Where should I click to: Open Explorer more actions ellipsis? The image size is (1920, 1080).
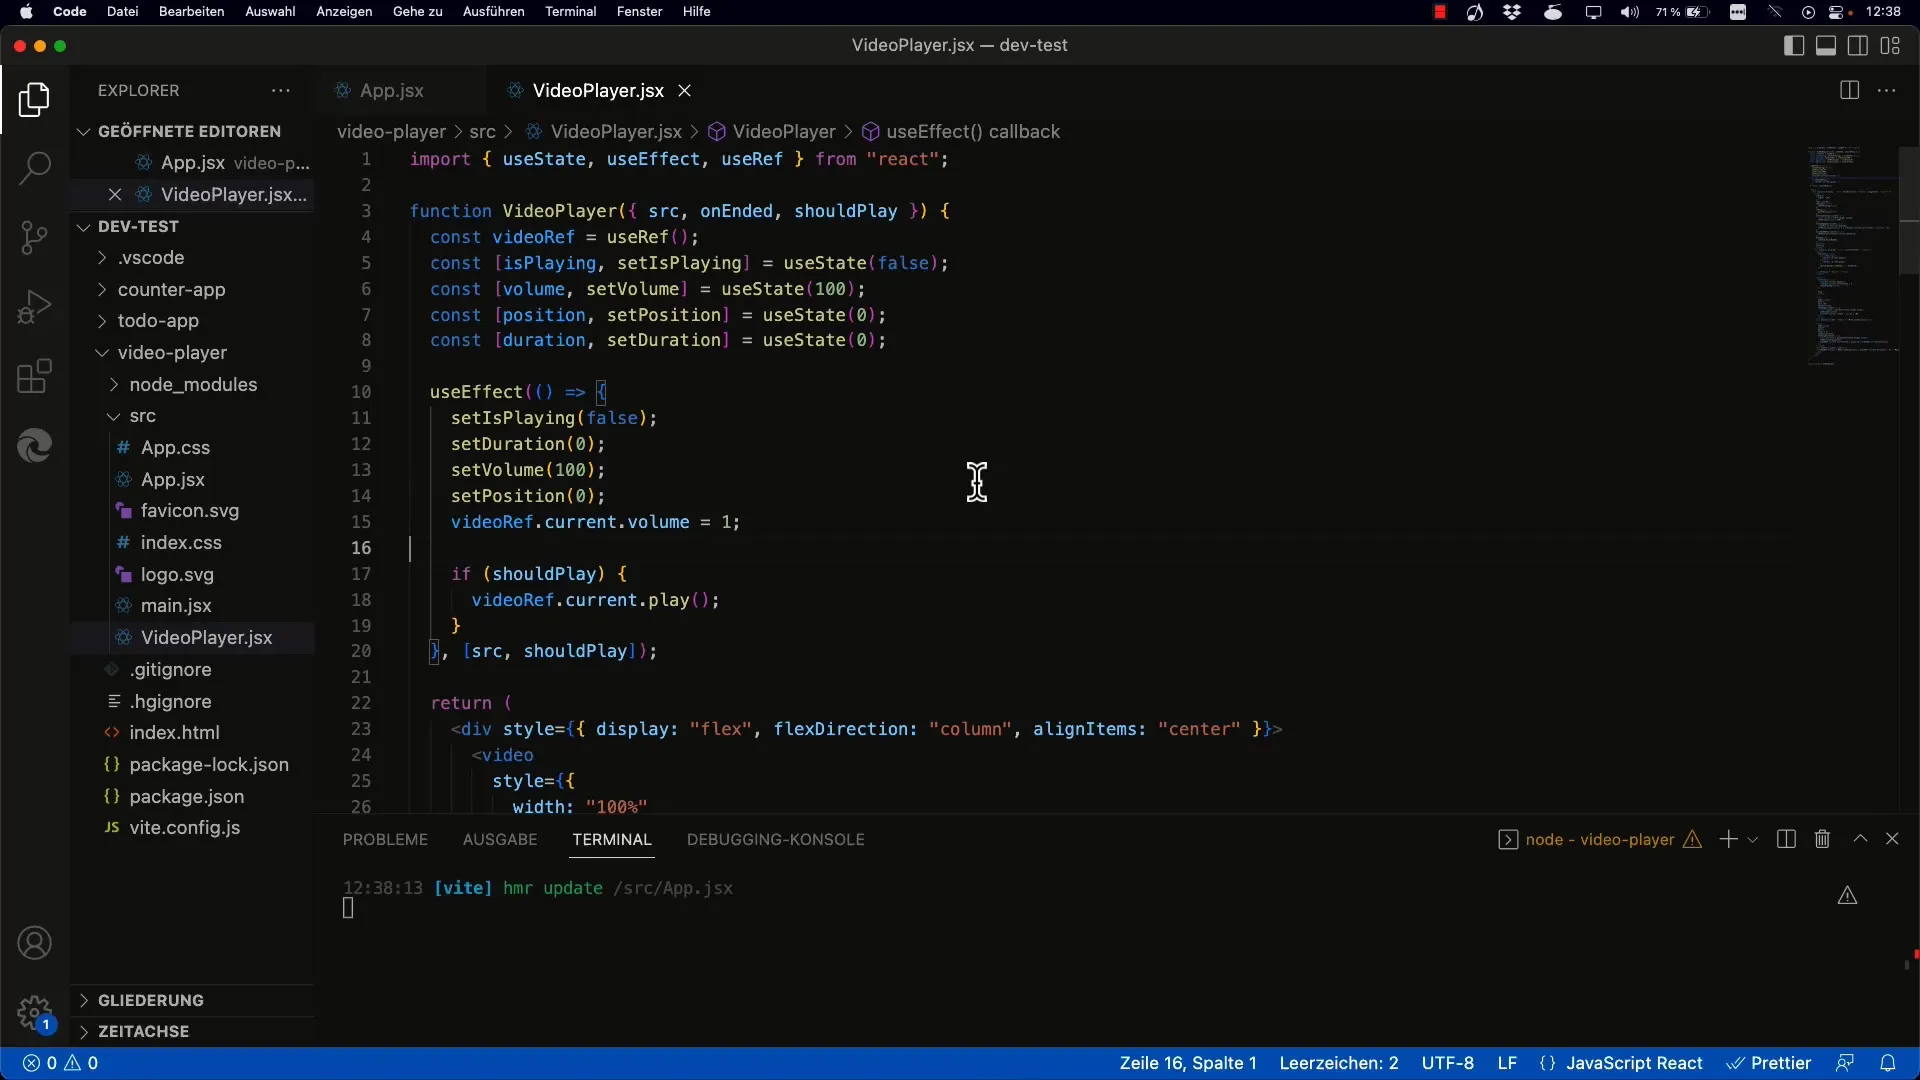281,90
